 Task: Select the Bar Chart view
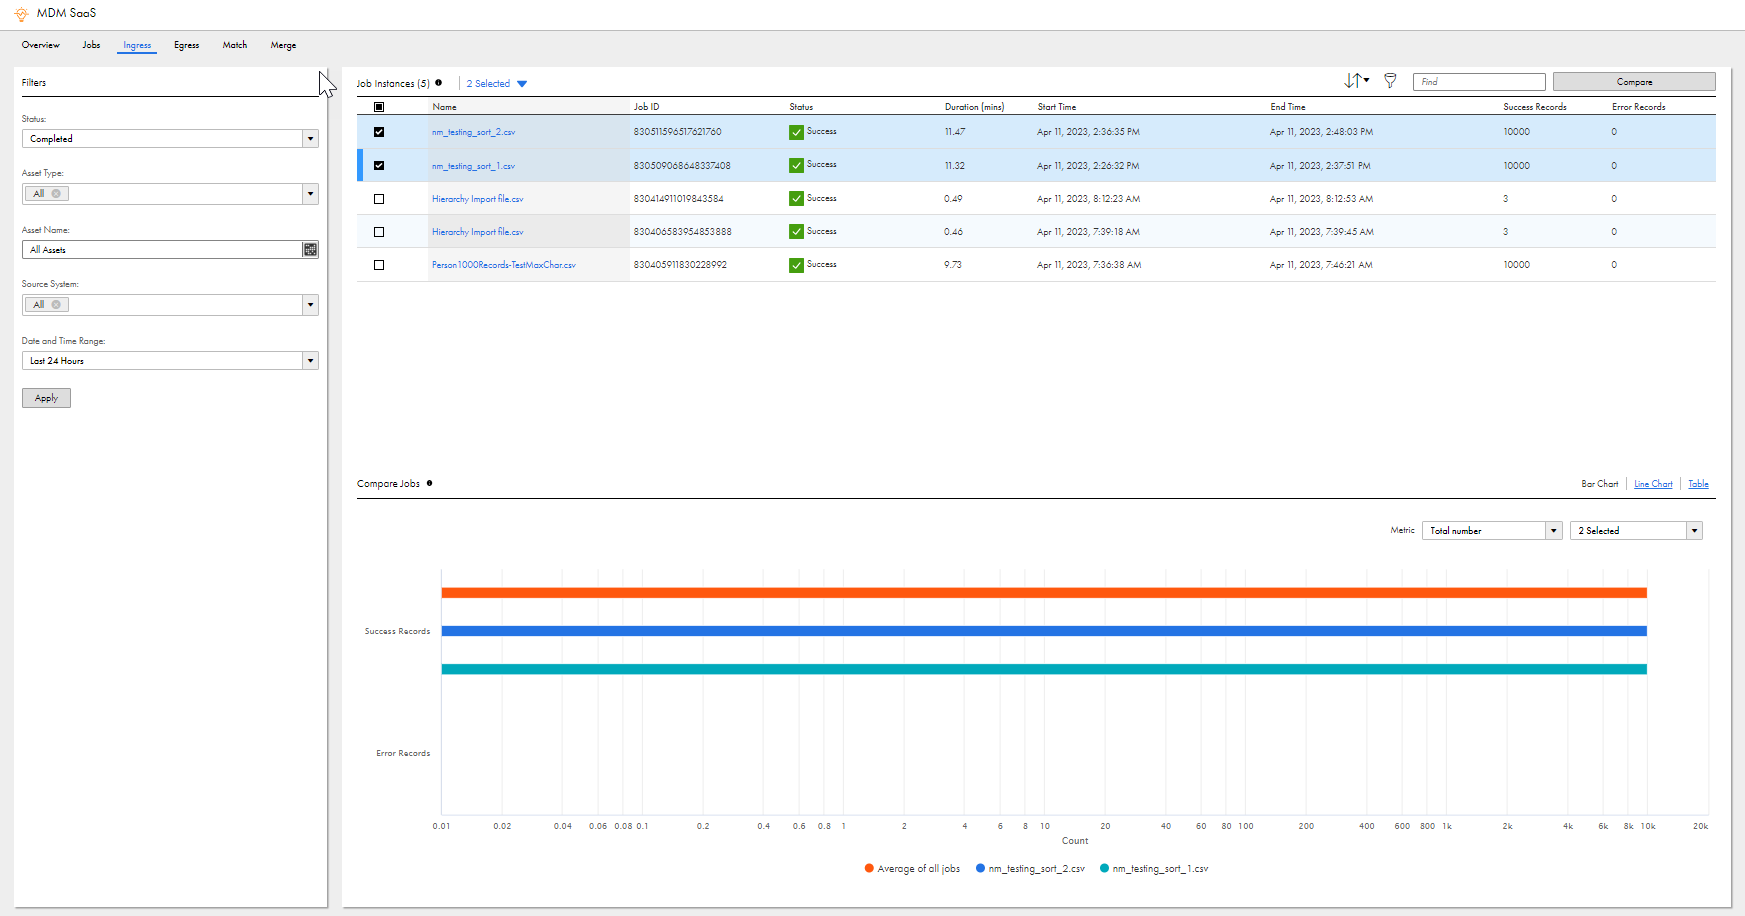(1599, 484)
